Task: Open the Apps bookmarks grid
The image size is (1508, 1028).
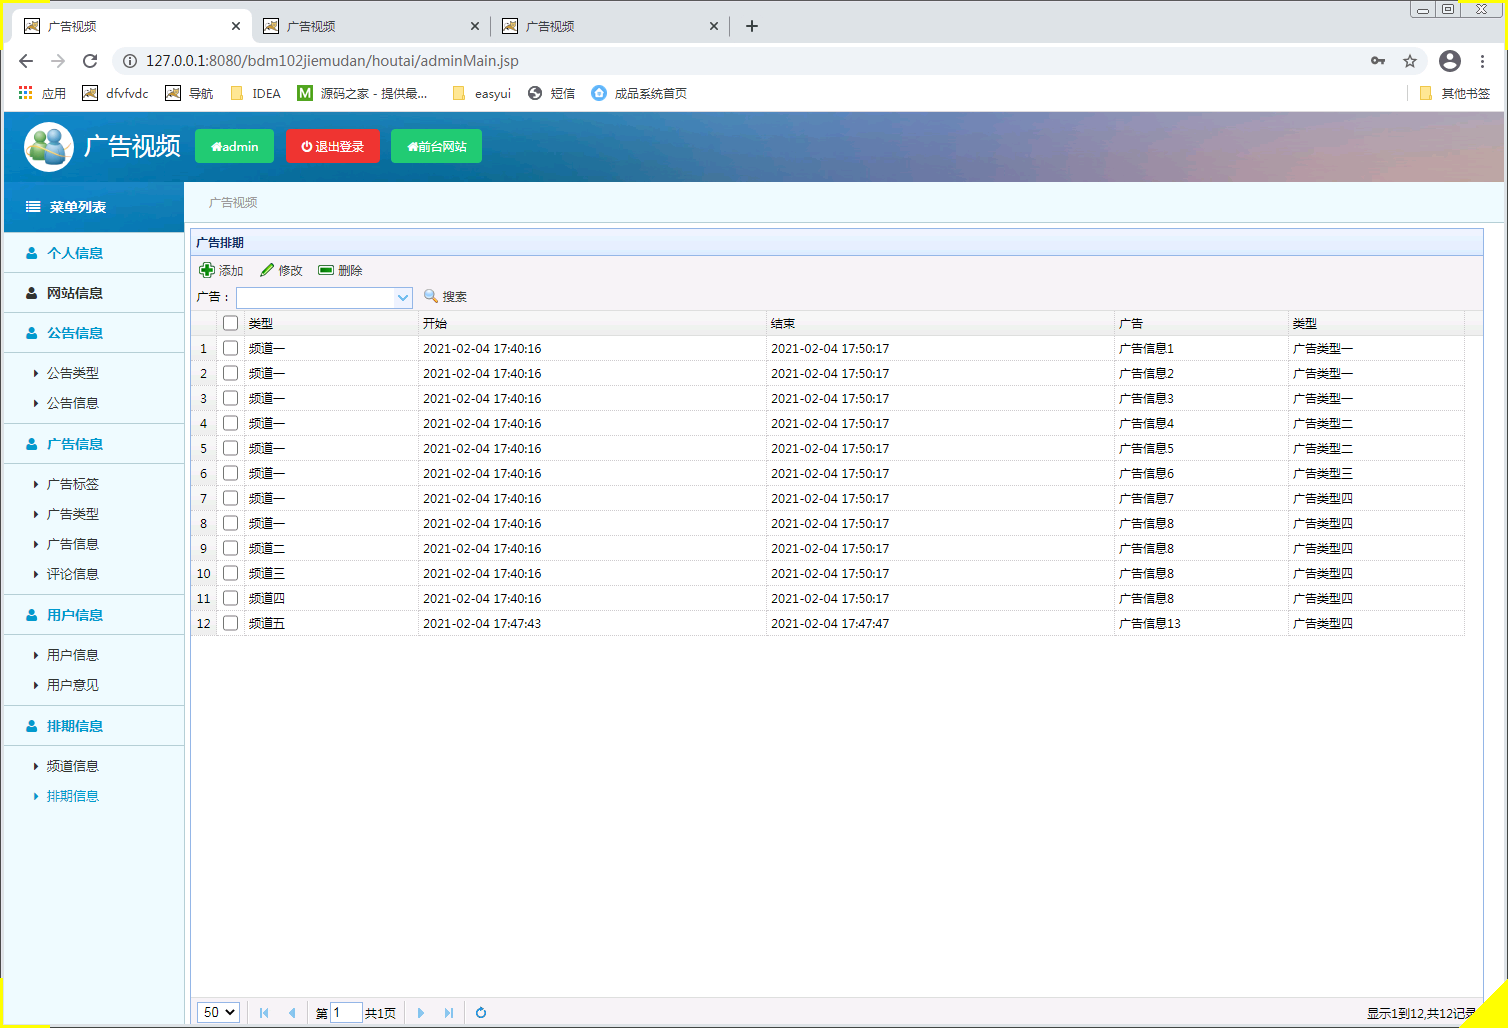Action: [26, 93]
